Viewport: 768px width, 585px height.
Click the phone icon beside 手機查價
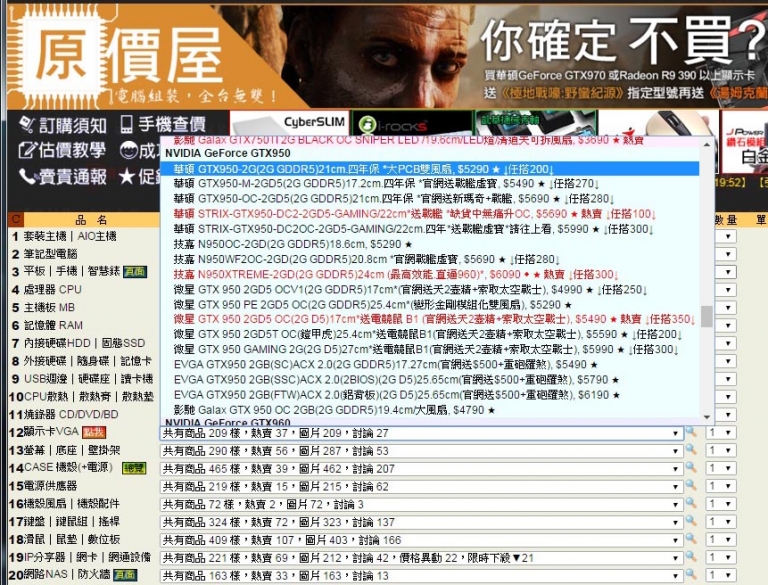click(126, 124)
